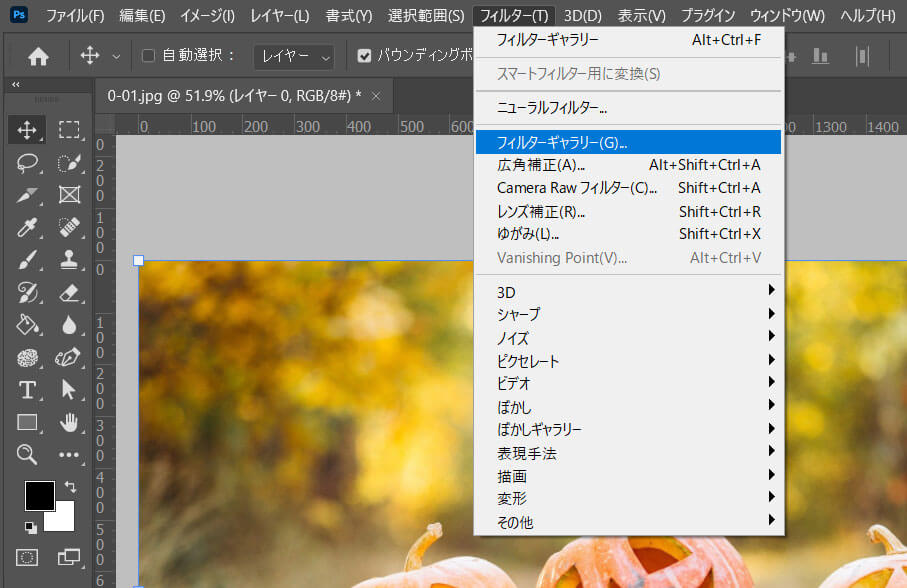This screenshot has width=907, height=588.
Task: Select the Eyedropper tool
Action: (x=27, y=228)
